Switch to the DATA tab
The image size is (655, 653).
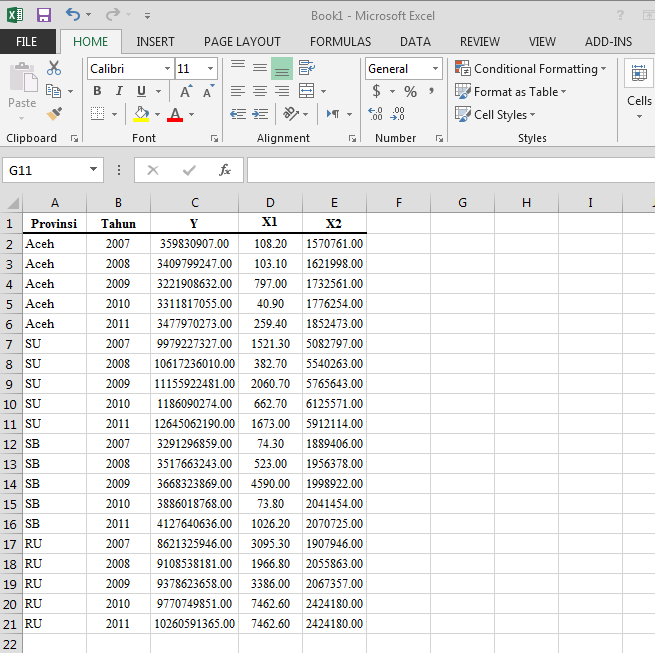415,42
